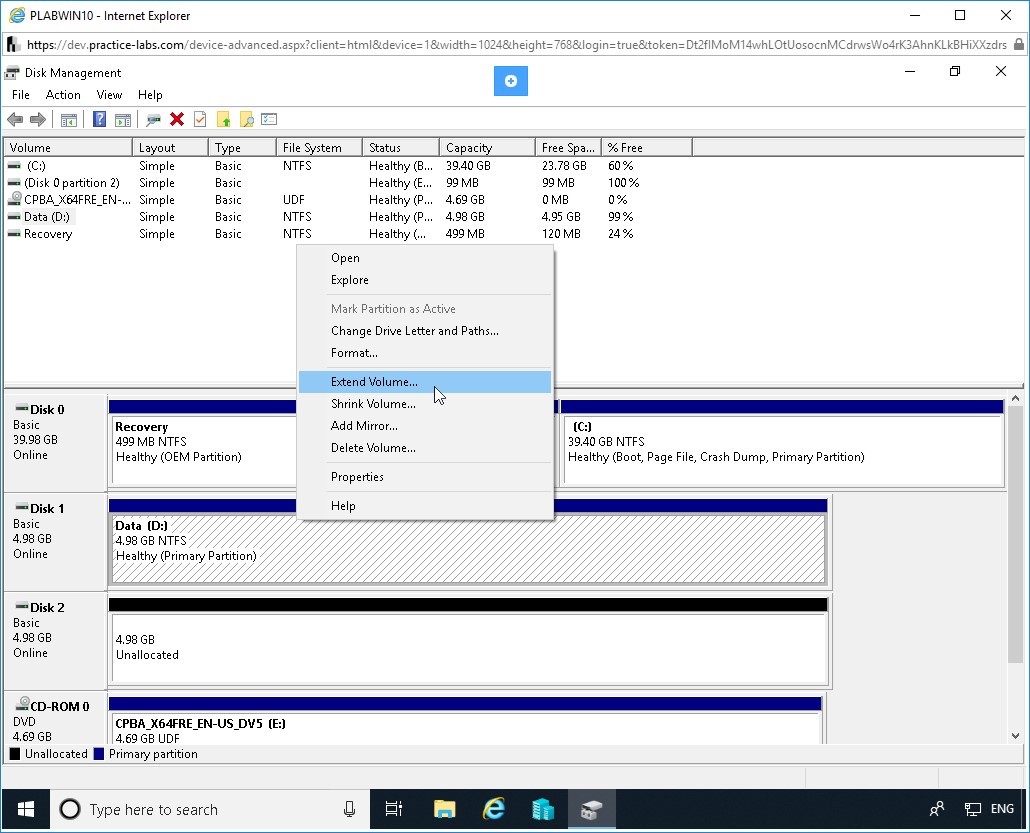The height and width of the screenshot is (833, 1030).
Task: Click the % Free column header
Action: click(x=647, y=148)
